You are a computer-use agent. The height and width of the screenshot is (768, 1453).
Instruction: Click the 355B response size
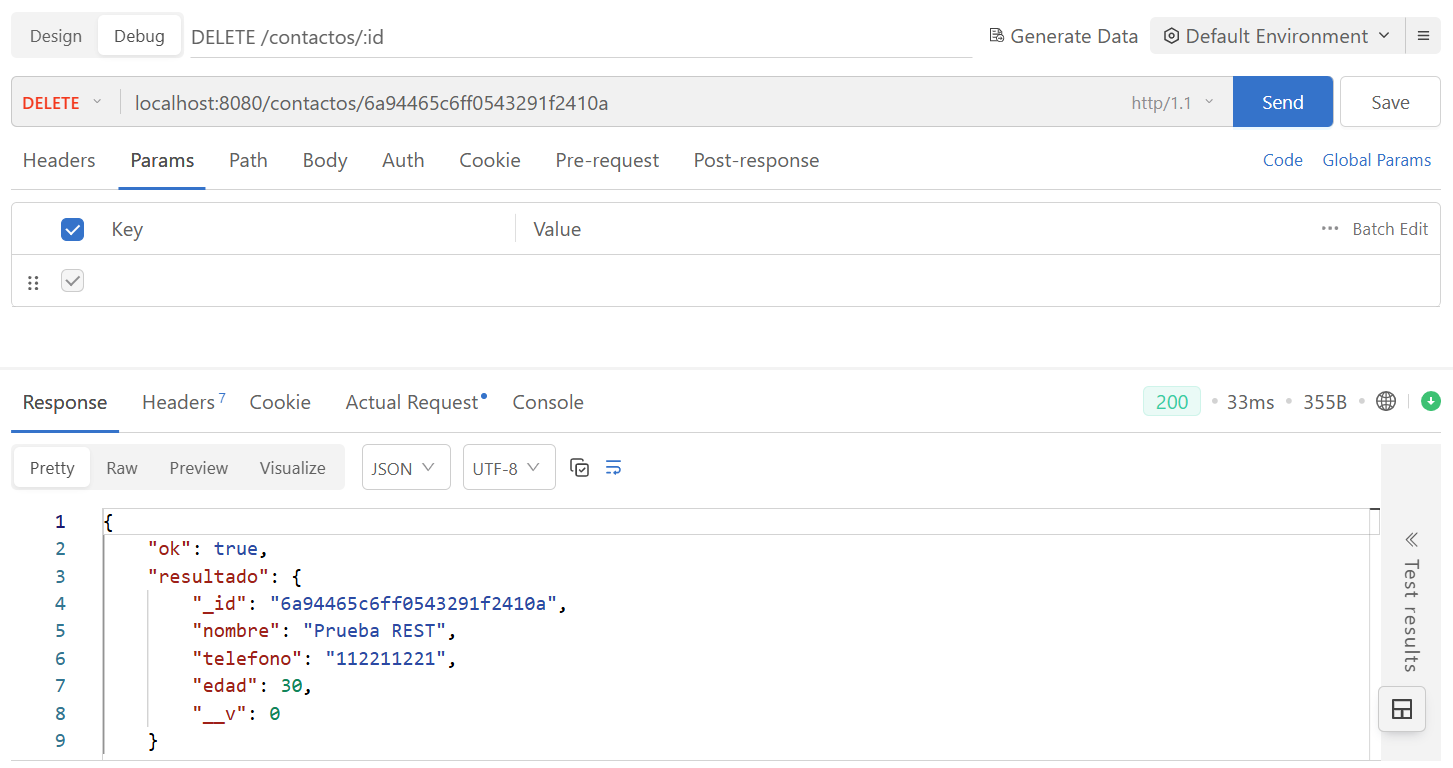tap(1325, 402)
